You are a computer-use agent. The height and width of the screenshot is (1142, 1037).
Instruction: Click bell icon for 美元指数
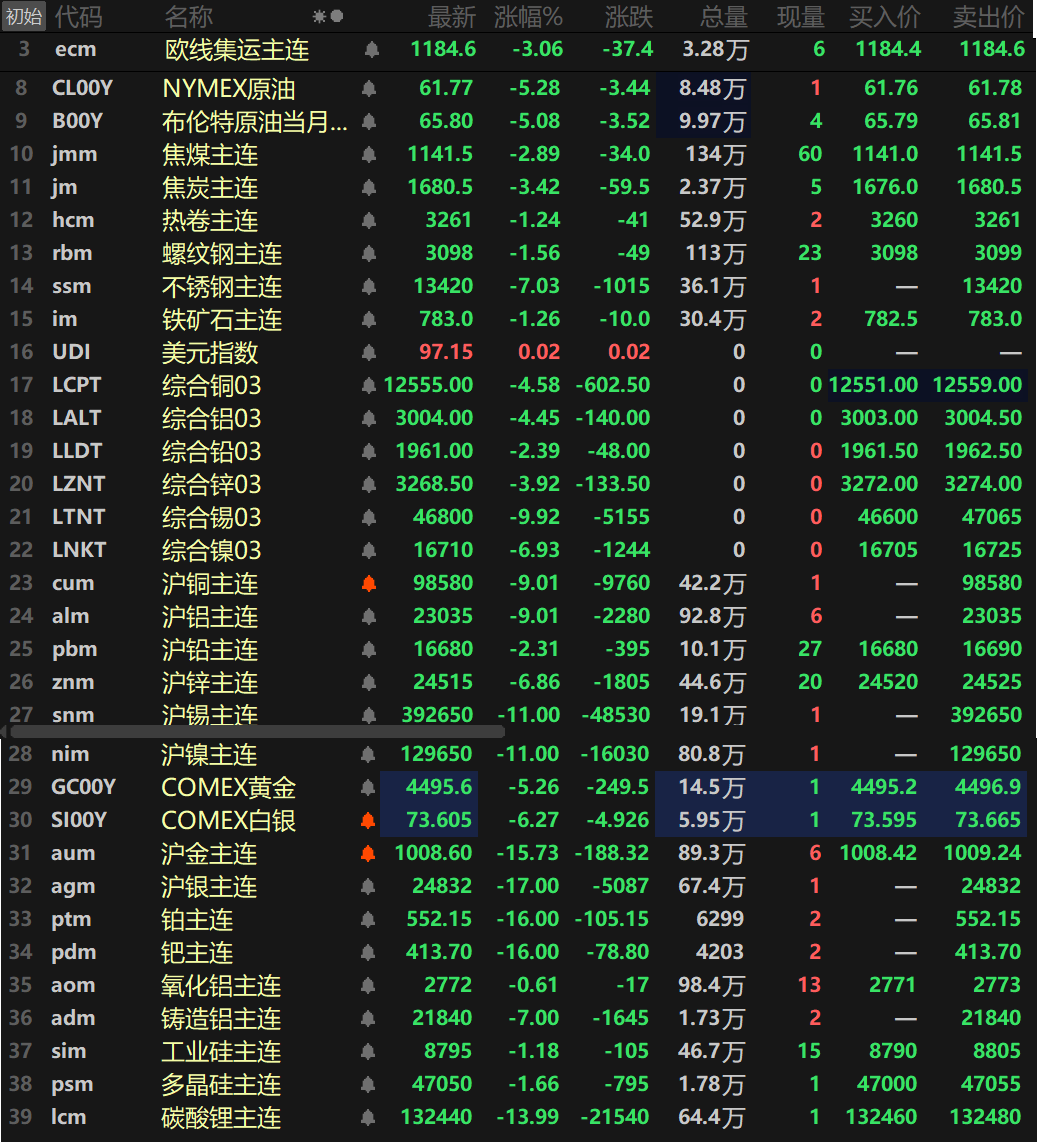369,352
